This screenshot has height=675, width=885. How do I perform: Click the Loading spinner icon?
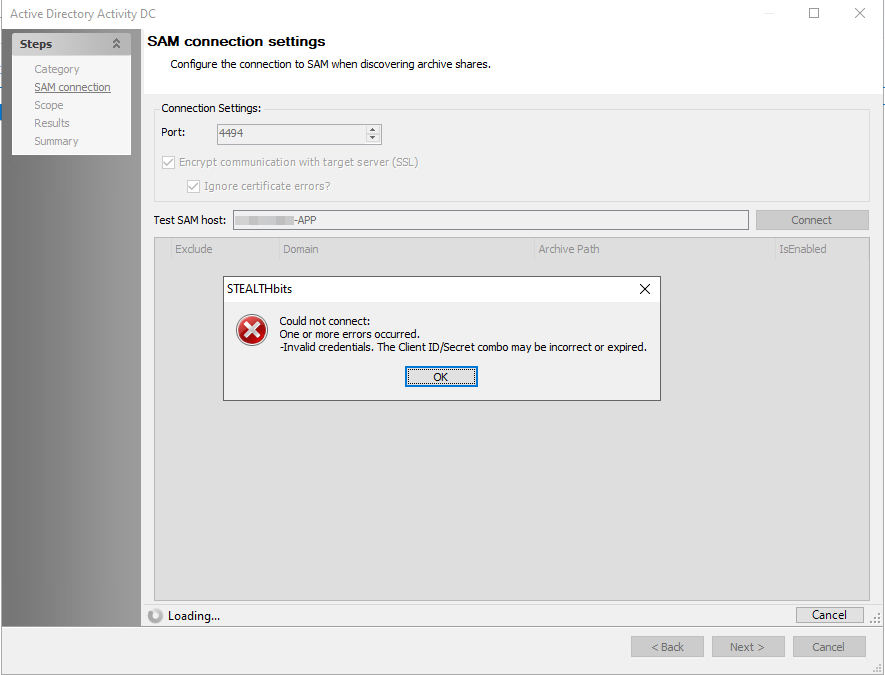(x=155, y=616)
